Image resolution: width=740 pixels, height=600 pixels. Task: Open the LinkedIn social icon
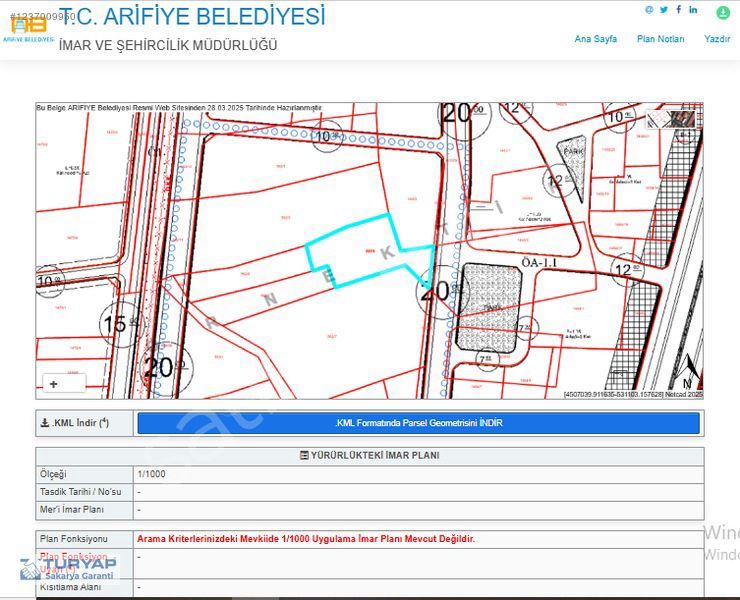click(x=693, y=10)
